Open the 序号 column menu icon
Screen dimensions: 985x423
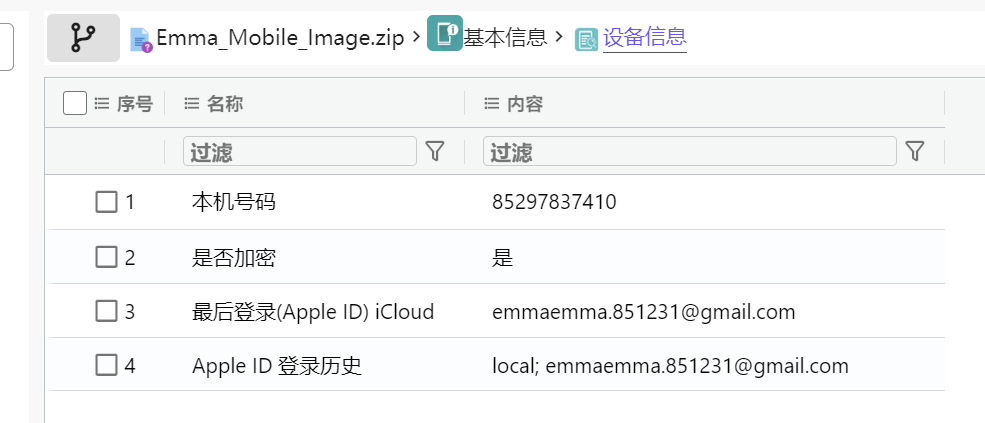tap(102, 104)
